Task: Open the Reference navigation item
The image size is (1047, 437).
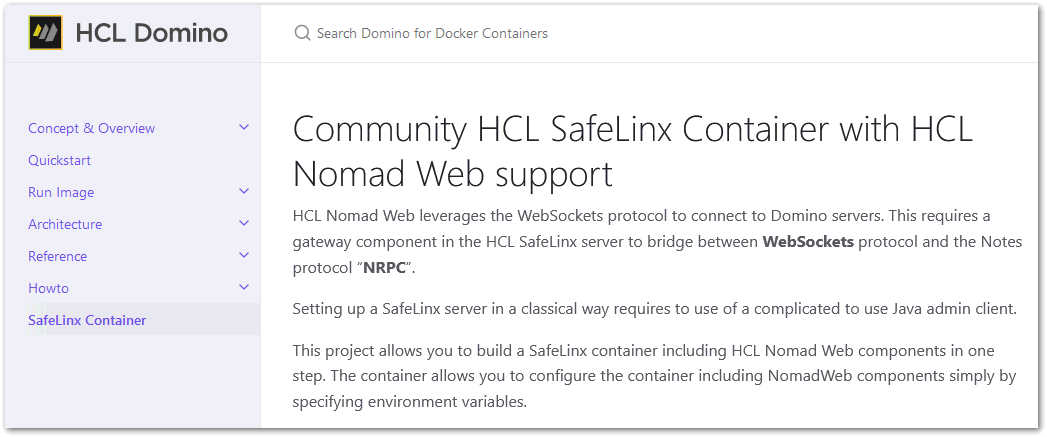Action: tap(58, 256)
